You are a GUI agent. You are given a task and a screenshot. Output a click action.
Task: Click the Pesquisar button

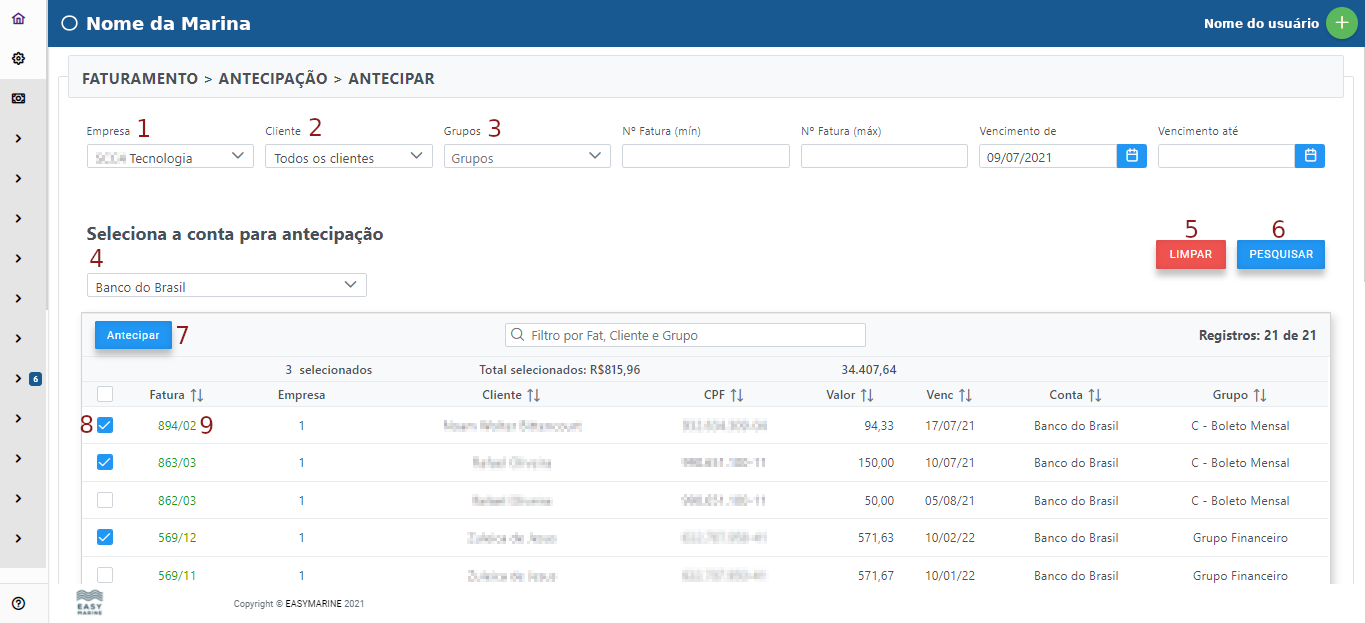tap(1280, 254)
